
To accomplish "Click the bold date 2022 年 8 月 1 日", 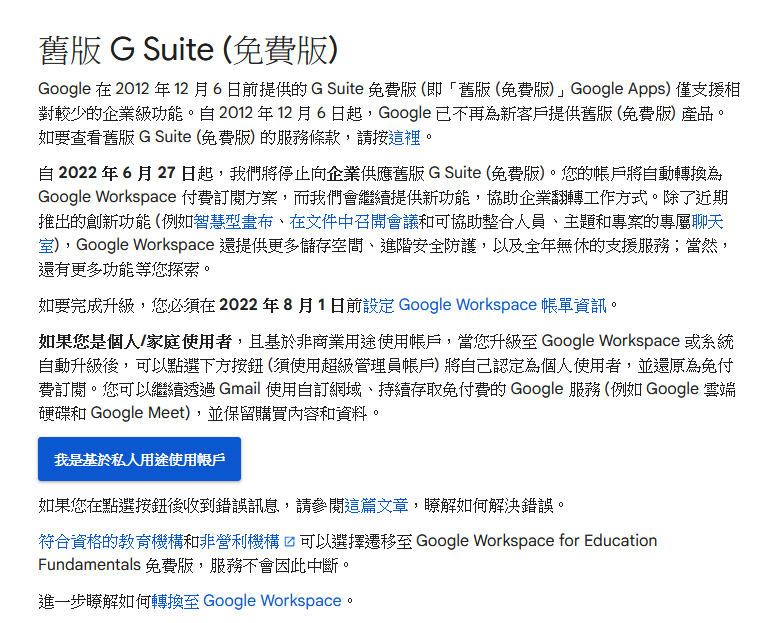I will coord(280,305).
